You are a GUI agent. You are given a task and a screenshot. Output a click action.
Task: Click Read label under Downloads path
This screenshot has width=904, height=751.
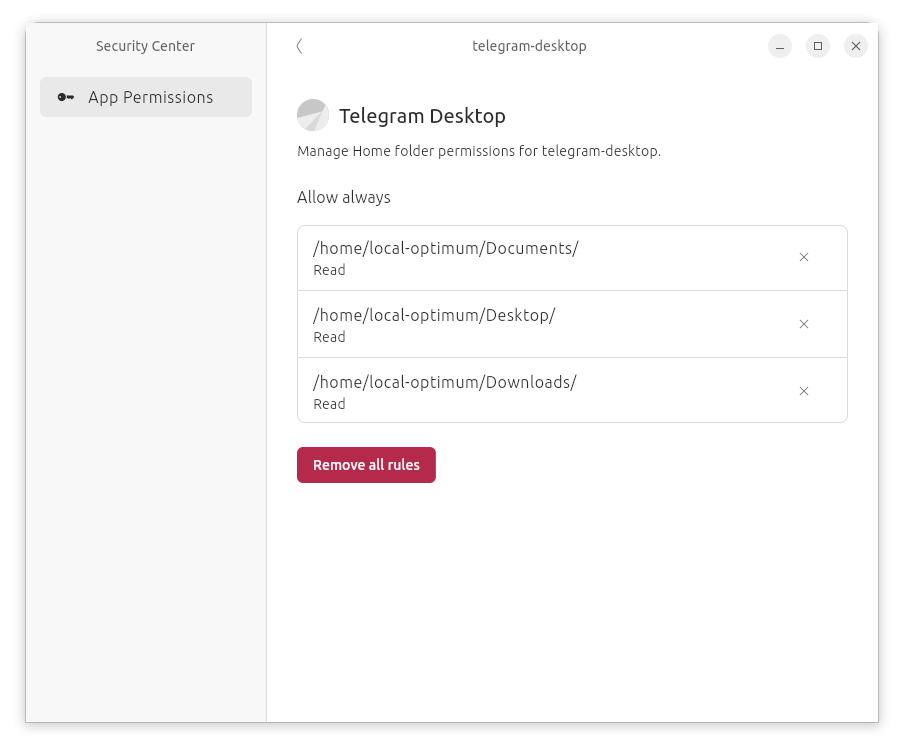pos(329,404)
